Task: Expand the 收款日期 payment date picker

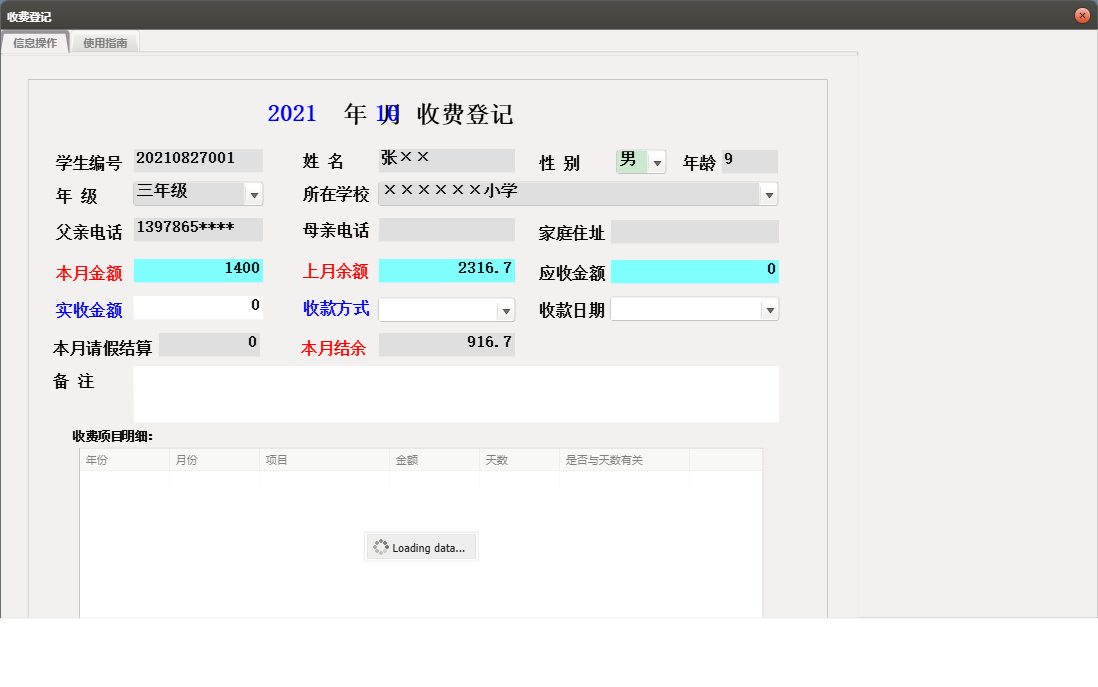Action: [769, 308]
